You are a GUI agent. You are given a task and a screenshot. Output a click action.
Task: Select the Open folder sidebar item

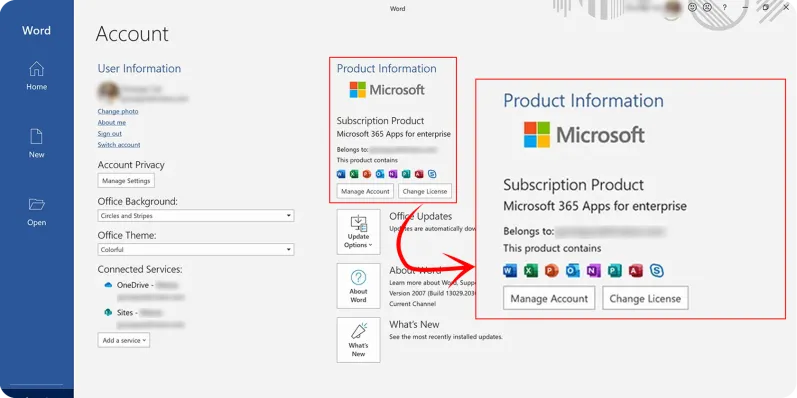(x=37, y=212)
